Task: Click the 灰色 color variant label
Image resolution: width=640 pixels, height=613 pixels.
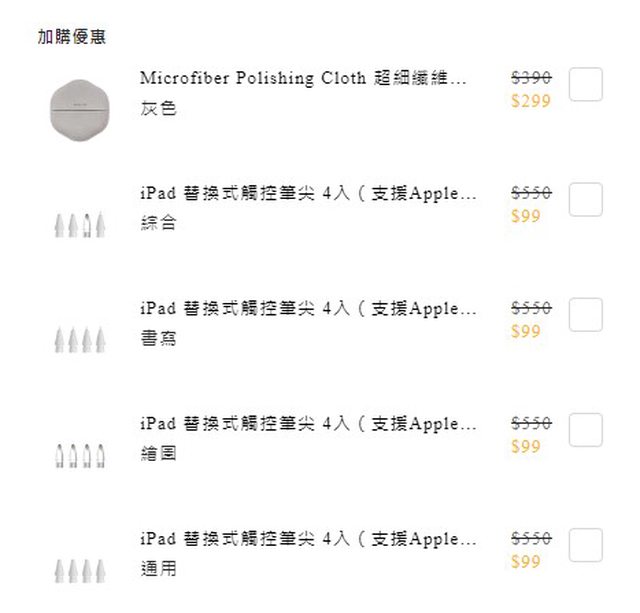Action: [158, 108]
